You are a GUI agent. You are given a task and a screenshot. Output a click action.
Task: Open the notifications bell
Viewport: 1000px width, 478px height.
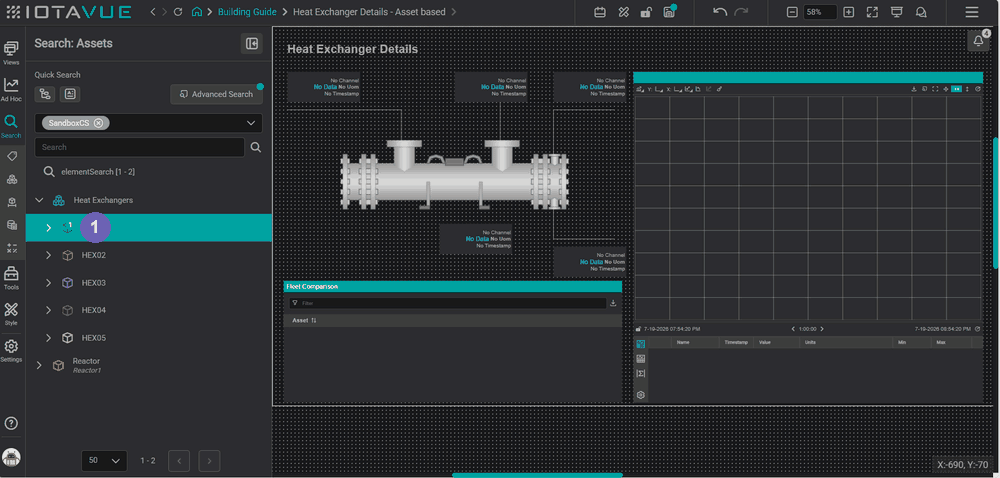[x=979, y=41]
